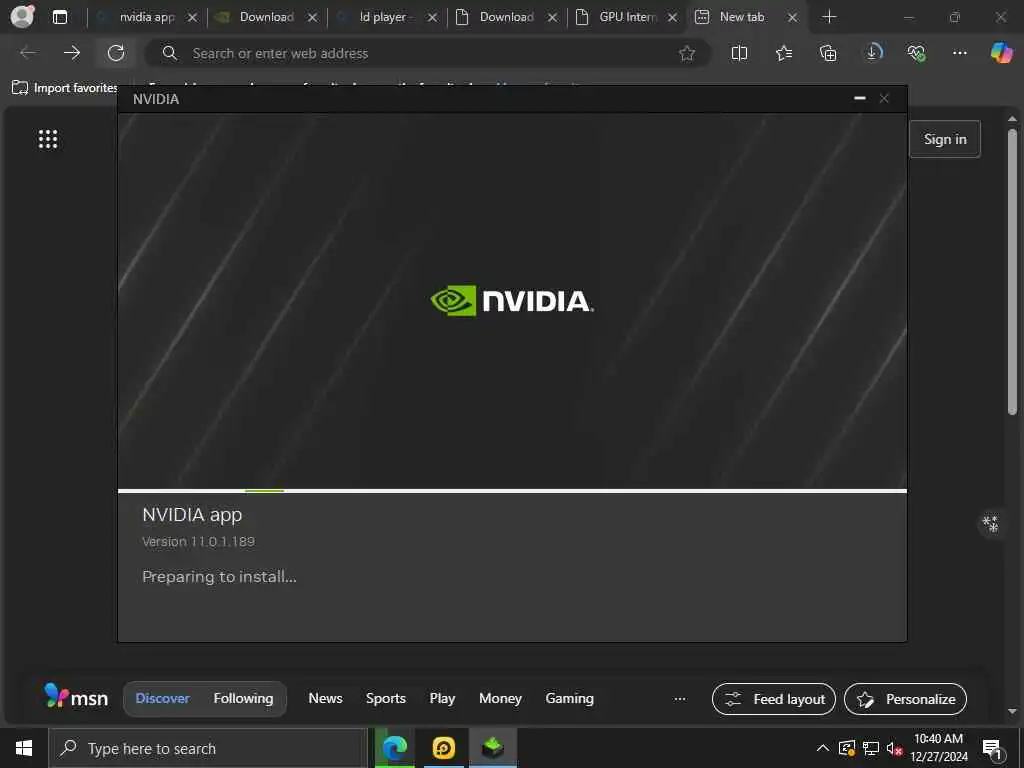1024x768 pixels.
Task: Select the Discover feed tab
Action: [x=162, y=698]
